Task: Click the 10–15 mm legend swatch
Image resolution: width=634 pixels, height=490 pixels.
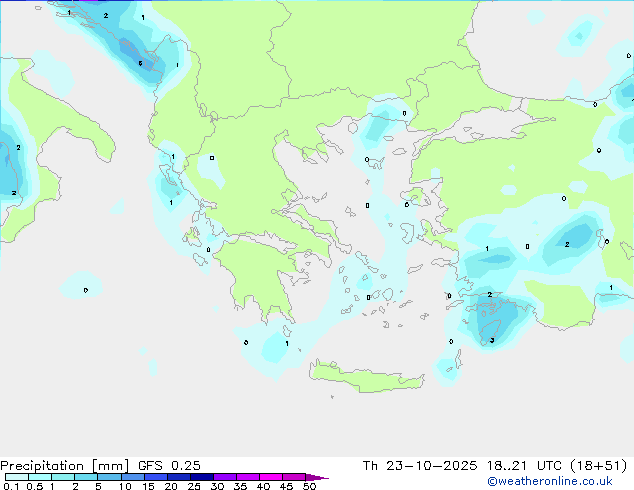Action: click(x=132, y=477)
